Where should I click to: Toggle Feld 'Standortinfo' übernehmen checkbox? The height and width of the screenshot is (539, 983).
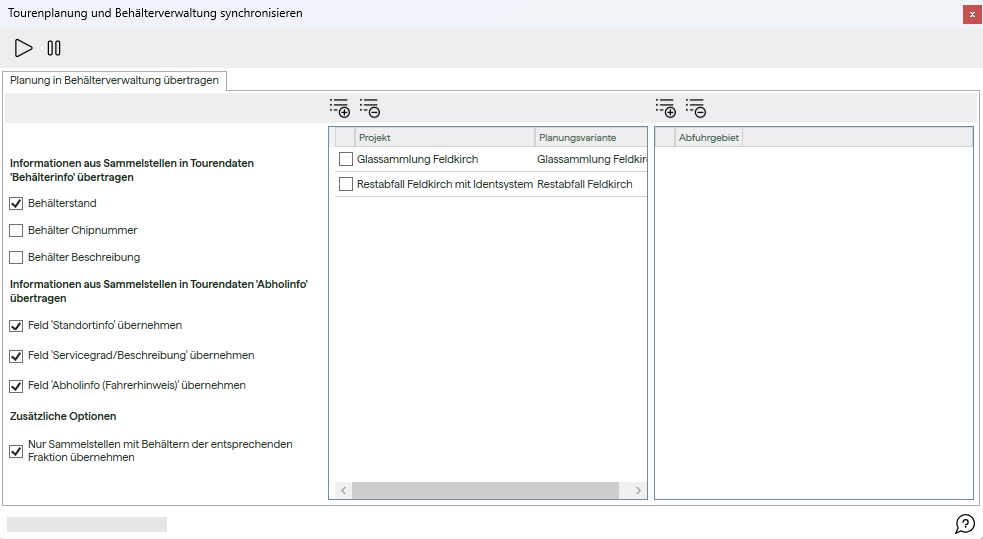(x=16, y=326)
